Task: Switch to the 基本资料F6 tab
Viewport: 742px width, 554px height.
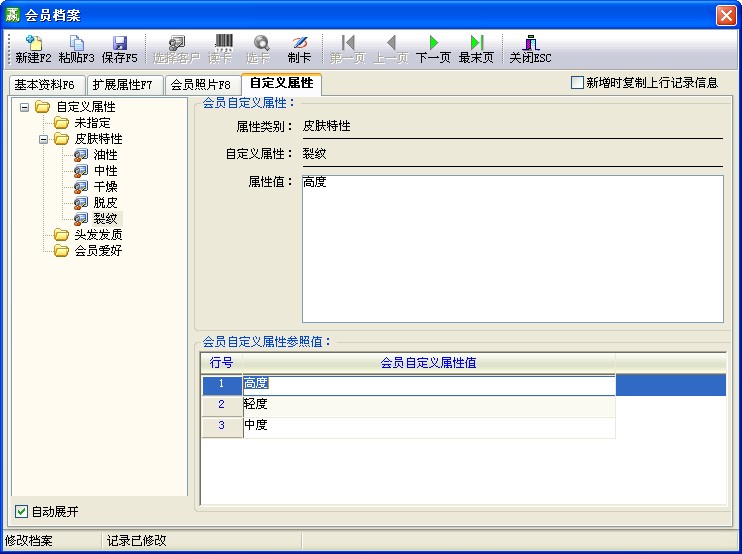Action: 44,85
